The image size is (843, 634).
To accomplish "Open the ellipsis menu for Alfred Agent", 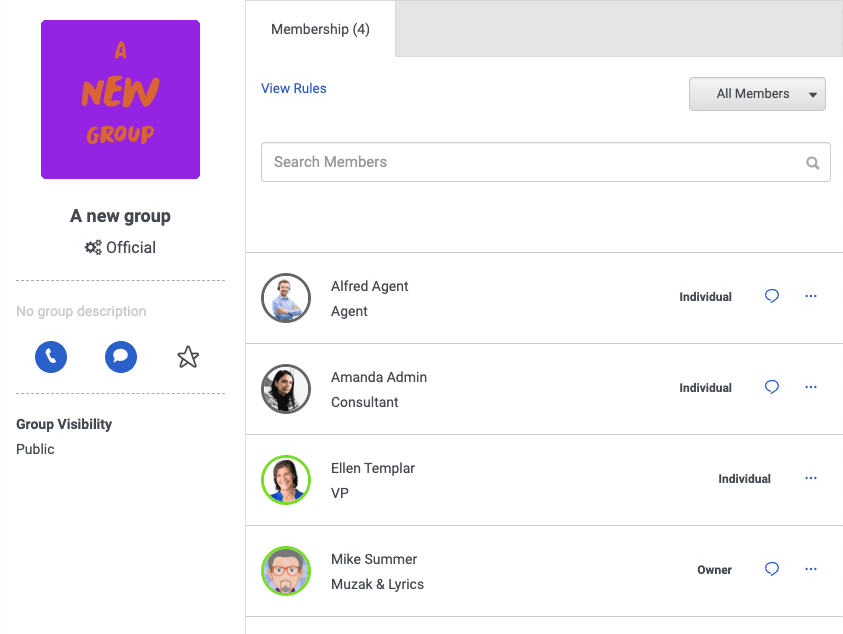I will (810, 296).
